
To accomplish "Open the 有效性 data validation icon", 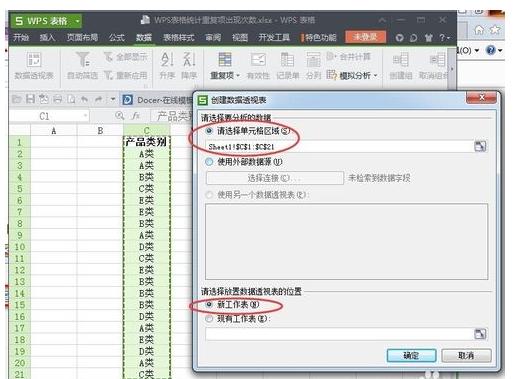I will [x=258, y=60].
